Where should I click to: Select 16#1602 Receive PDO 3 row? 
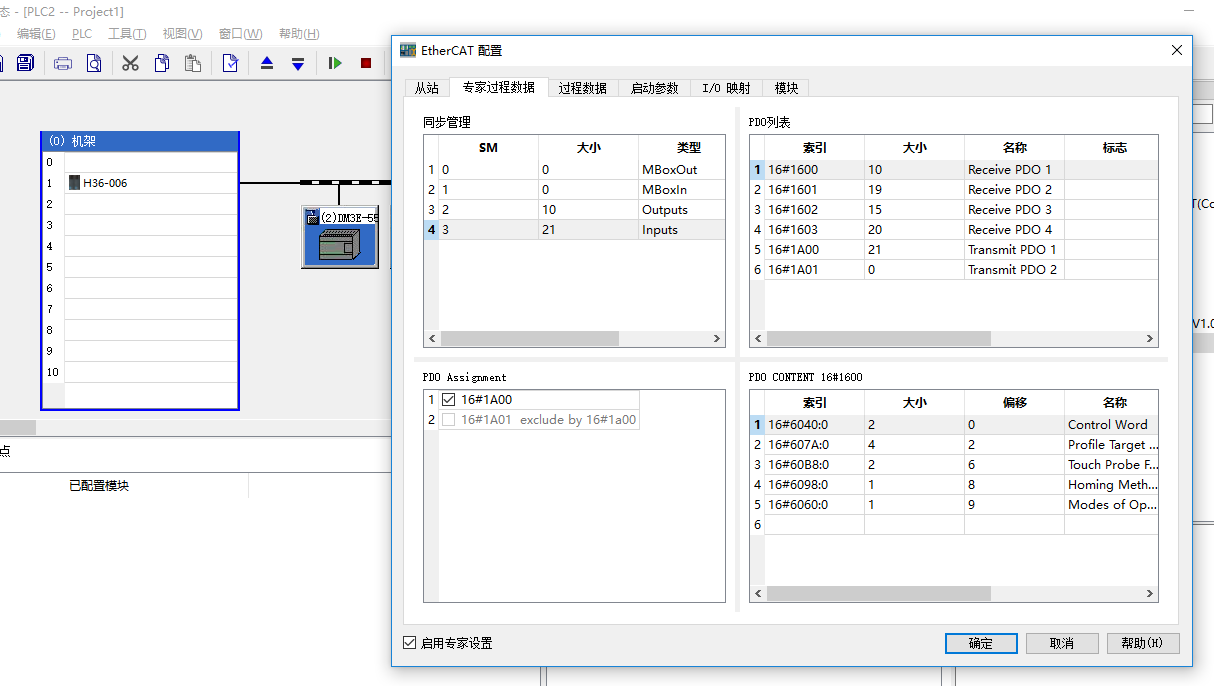(954, 210)
